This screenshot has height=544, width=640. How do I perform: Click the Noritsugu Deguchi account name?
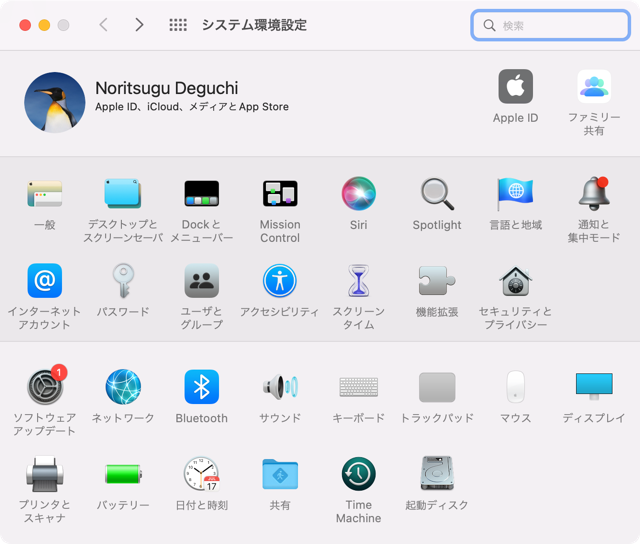pyautogui.click(x=167, y=88)
